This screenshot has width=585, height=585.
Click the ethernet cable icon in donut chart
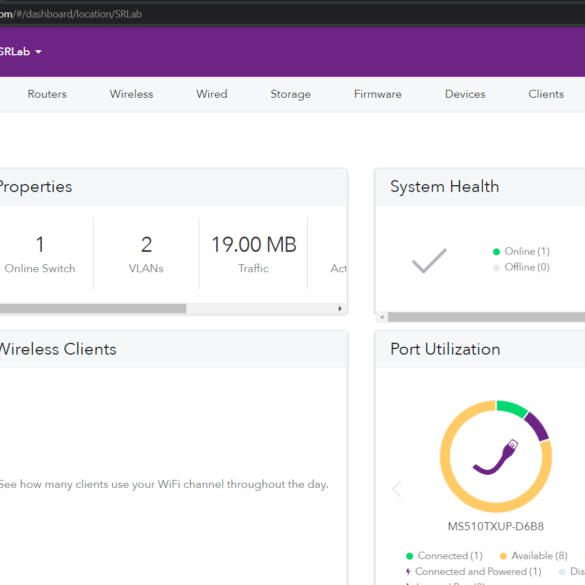pyautogui.click(x=496, y=457)
